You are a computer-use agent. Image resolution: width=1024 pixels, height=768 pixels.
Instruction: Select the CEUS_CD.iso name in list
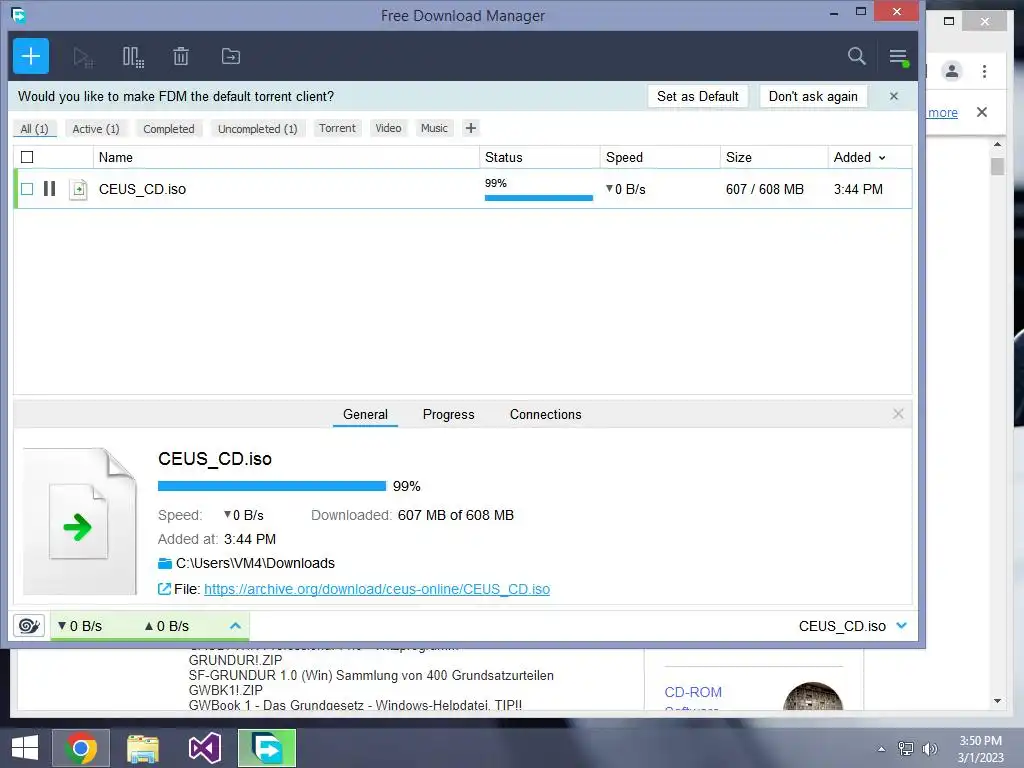(142, 189)
